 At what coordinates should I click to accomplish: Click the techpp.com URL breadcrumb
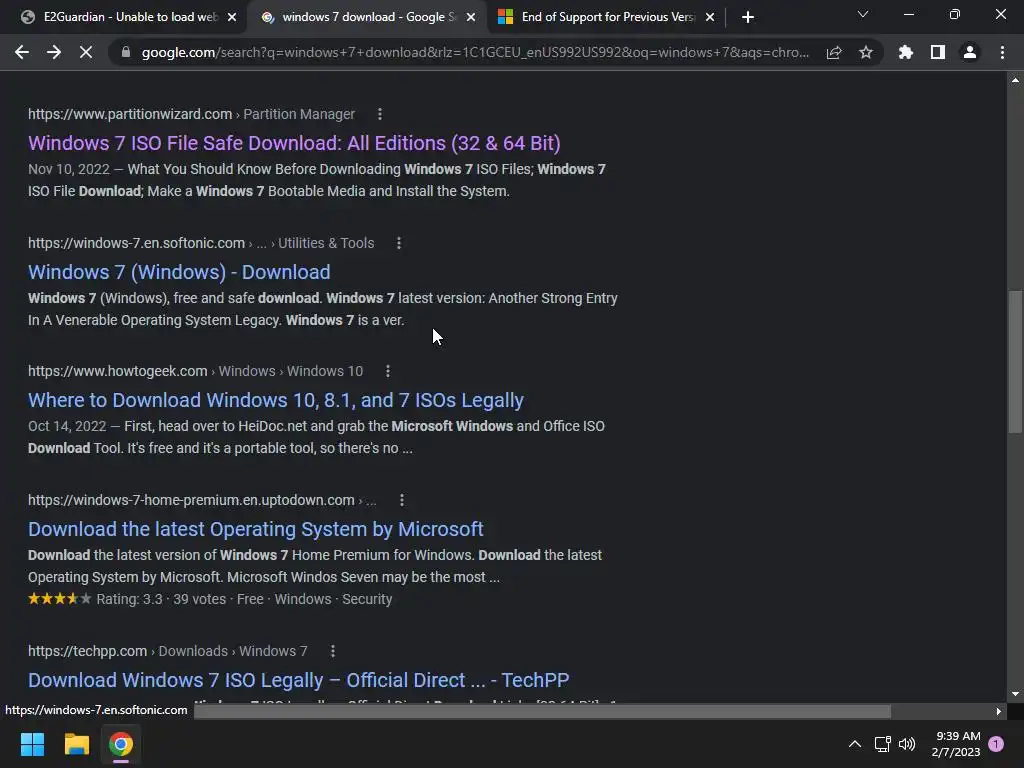tap(167, 651)
